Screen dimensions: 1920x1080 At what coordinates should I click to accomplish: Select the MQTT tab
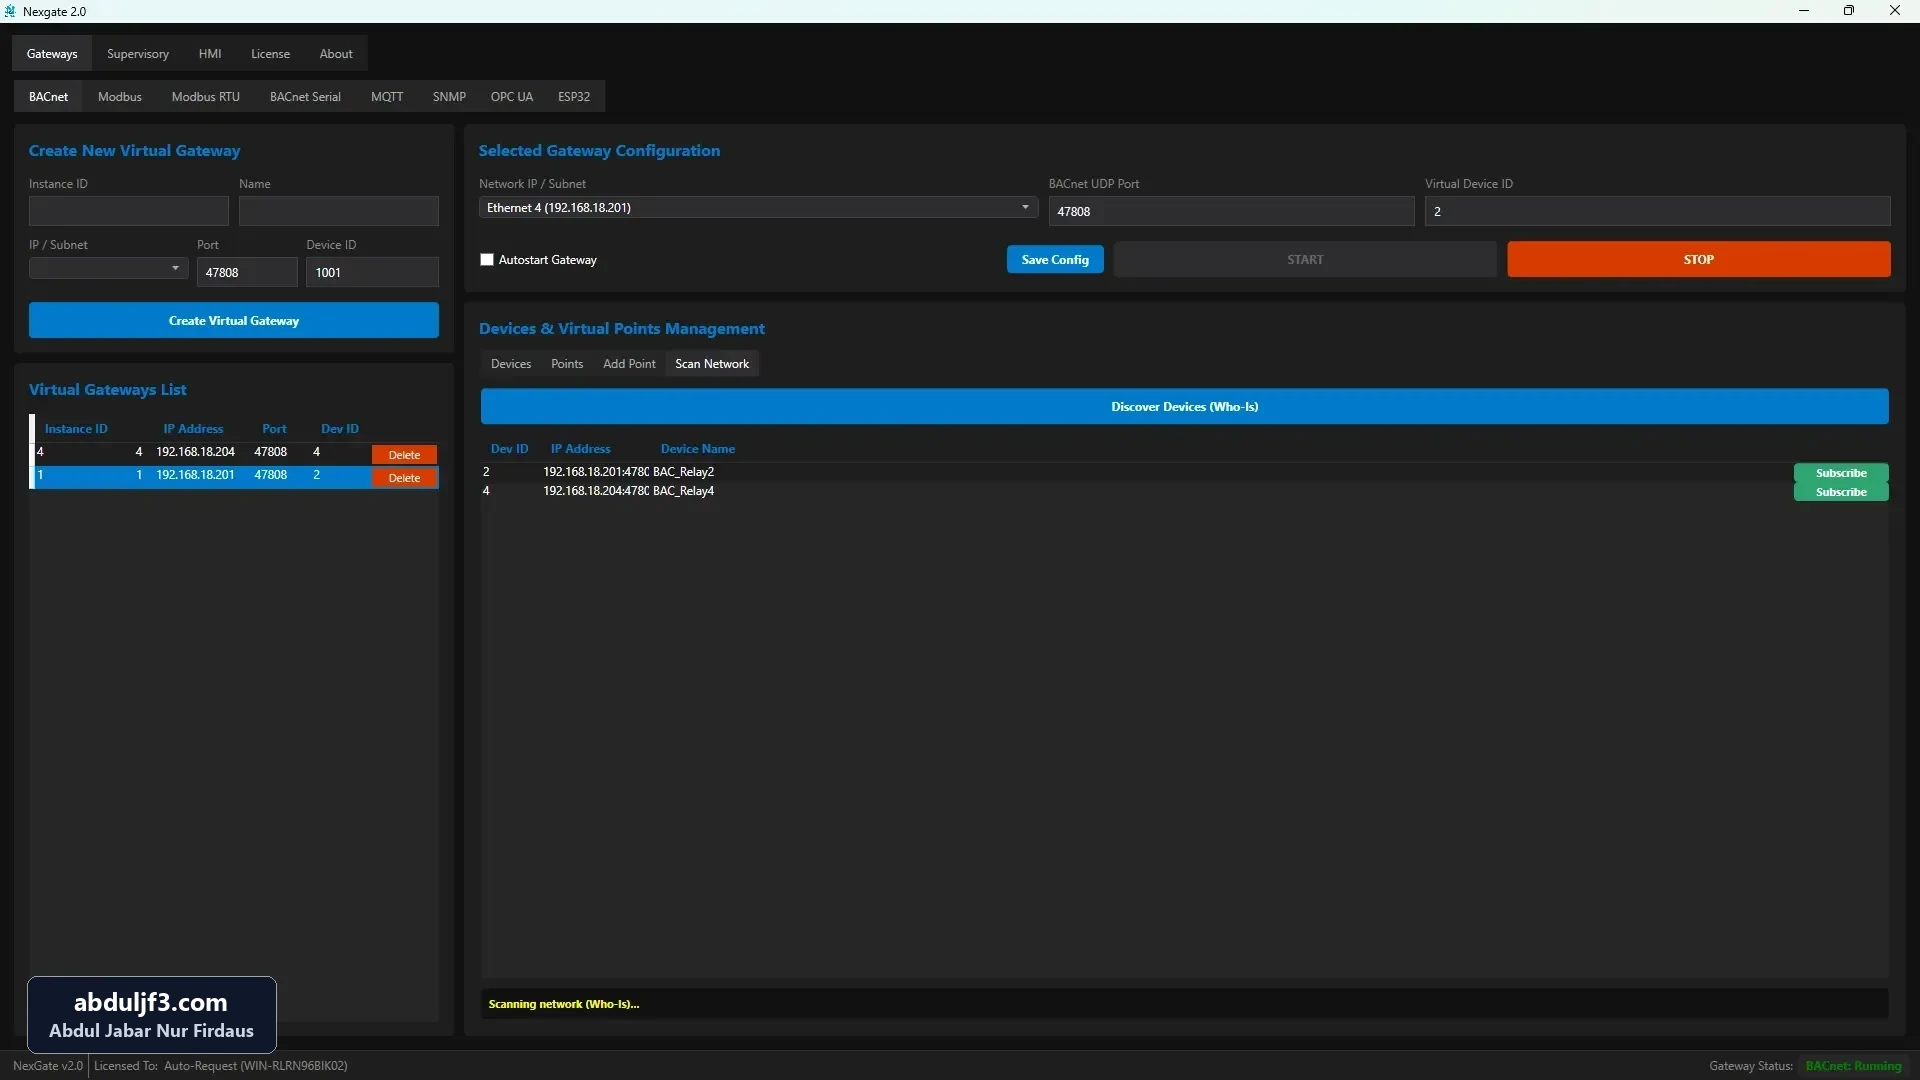tap(387, 97)
